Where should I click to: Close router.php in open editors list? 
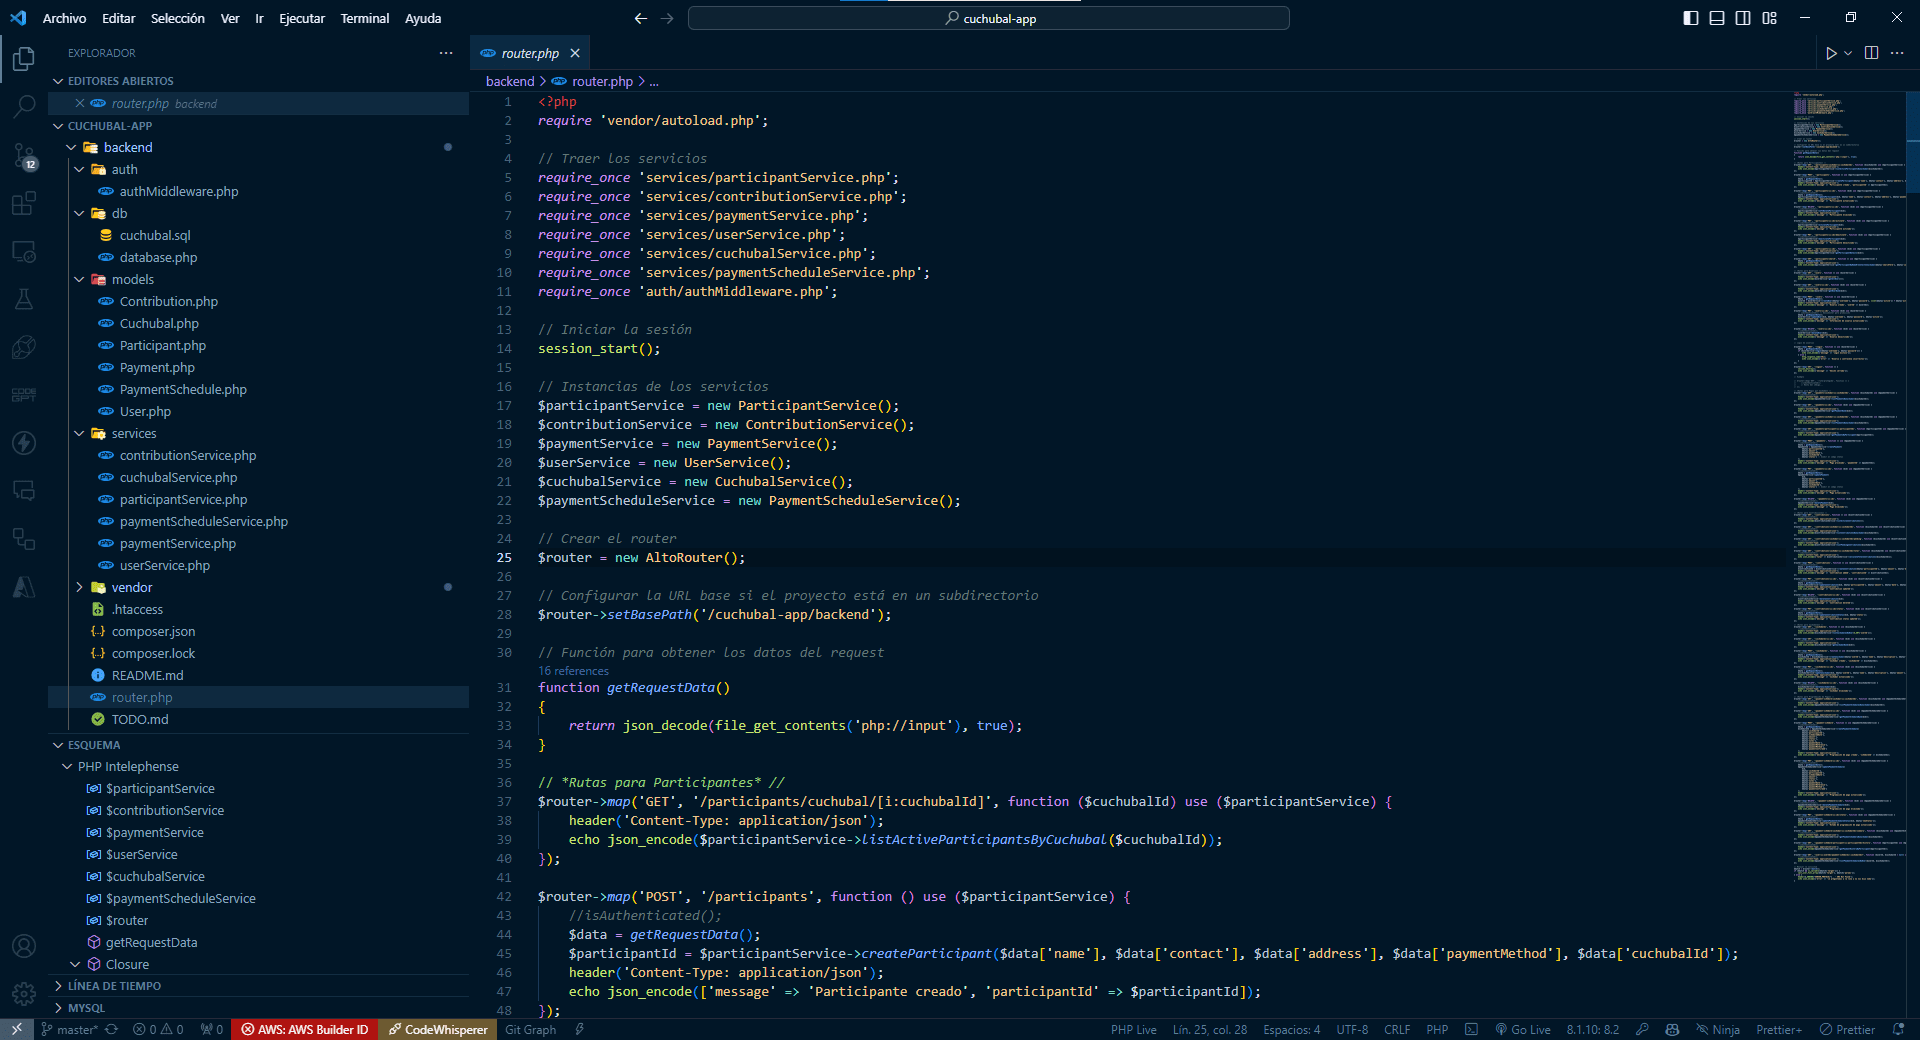pyautogui.click(x=80, y=103)
